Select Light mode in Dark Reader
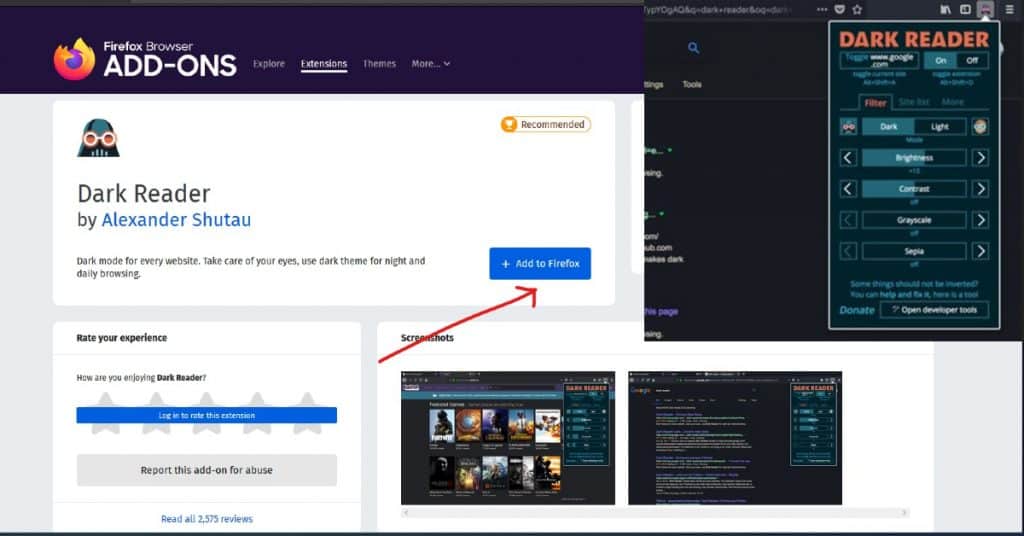Viewport: 1024px width, 536px height. pos(940,127)
